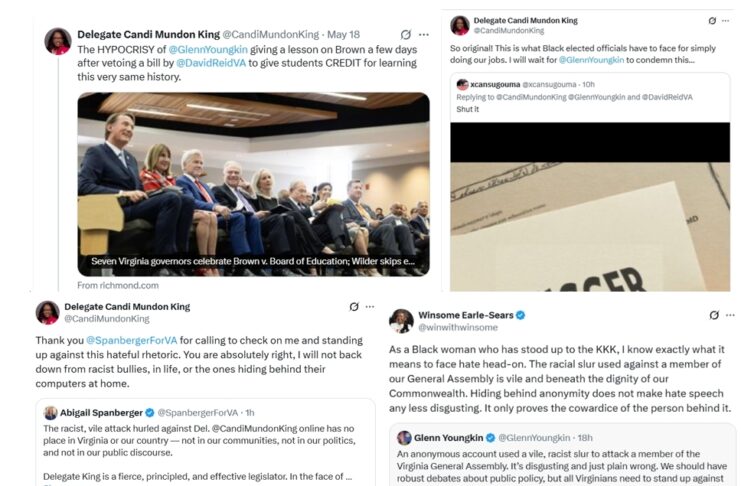Open more options on the 'Thank you' tweet
The height and width of the screenshot is (486, 741).
click(x=370, y=307)
